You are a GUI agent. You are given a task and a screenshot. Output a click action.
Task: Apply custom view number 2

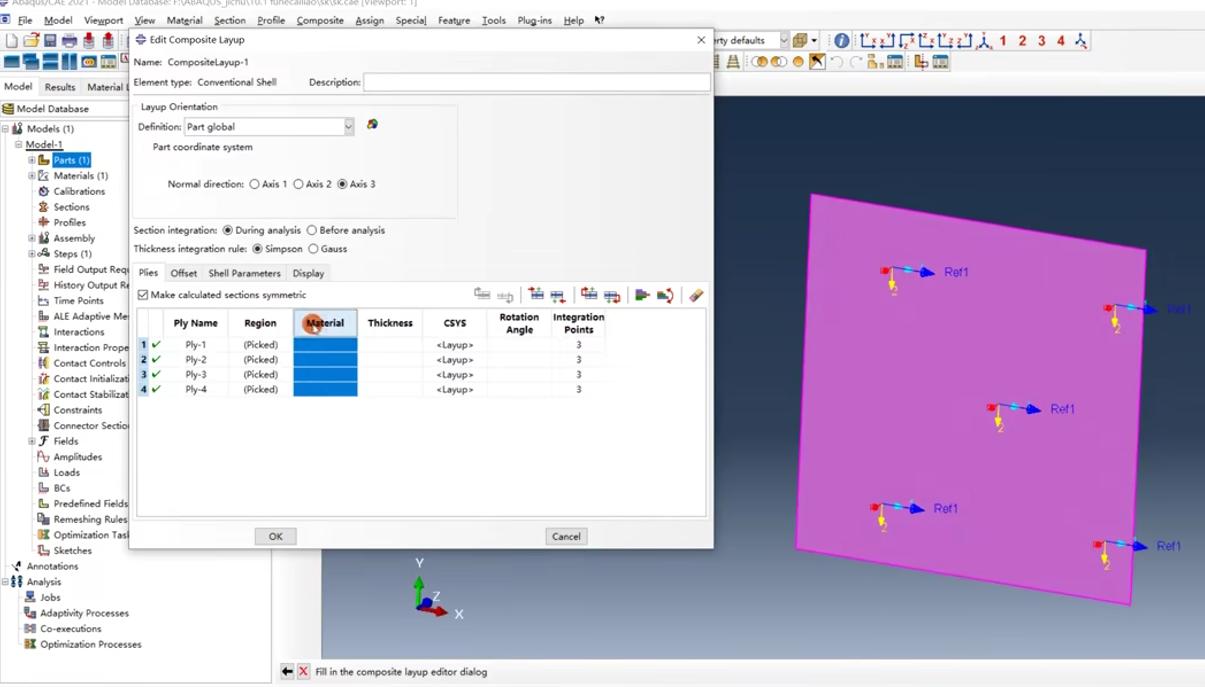pyautogui.click(x=1022, y=41)
